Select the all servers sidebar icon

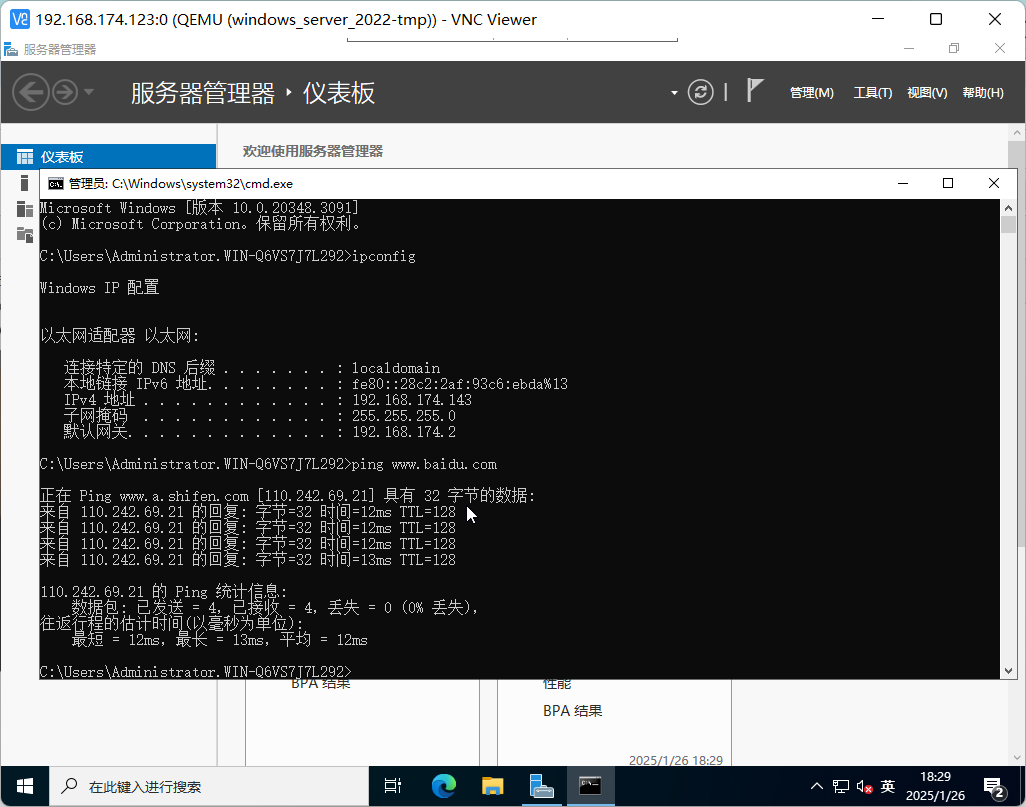(25, 209)
